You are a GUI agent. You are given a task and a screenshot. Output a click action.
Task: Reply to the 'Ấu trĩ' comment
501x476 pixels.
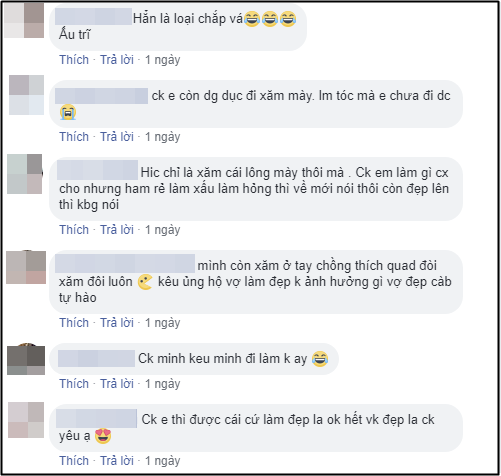(x=117, y=60)
